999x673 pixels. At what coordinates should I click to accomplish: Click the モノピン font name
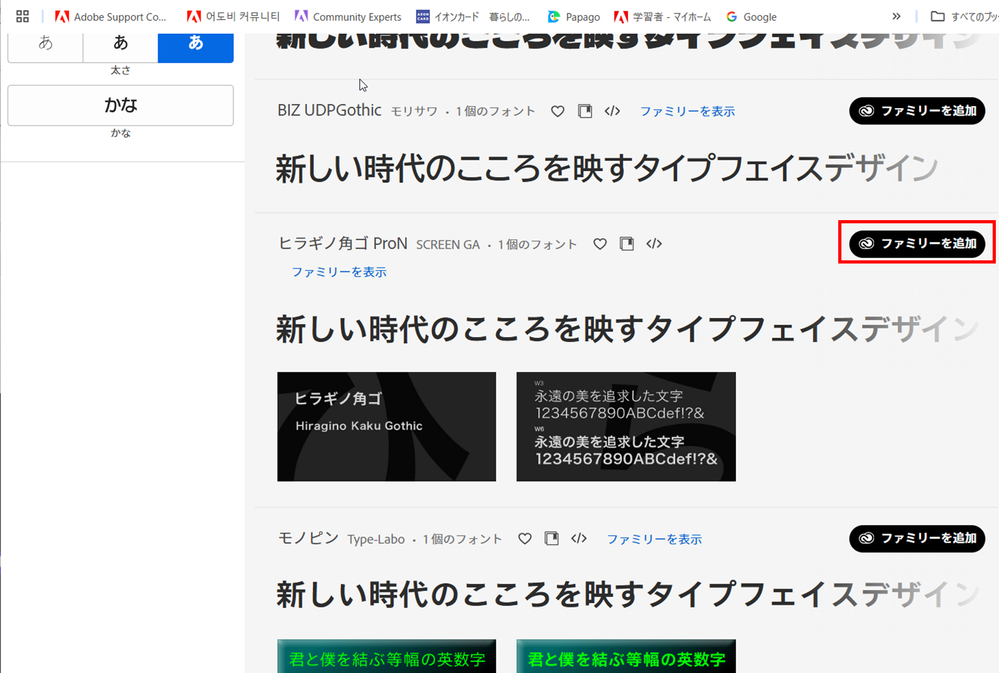click(308, 538)
